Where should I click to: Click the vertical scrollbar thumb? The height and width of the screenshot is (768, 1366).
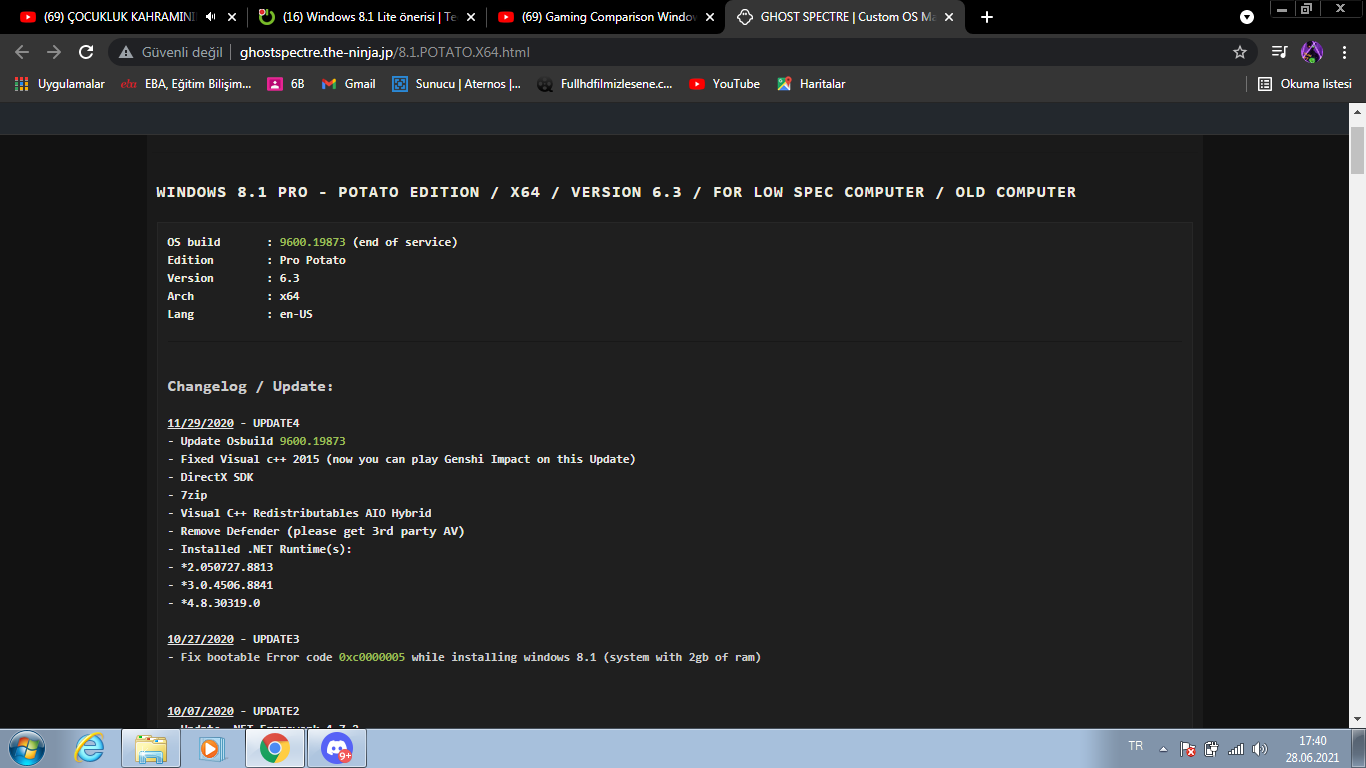click(x=1357, y=150)
